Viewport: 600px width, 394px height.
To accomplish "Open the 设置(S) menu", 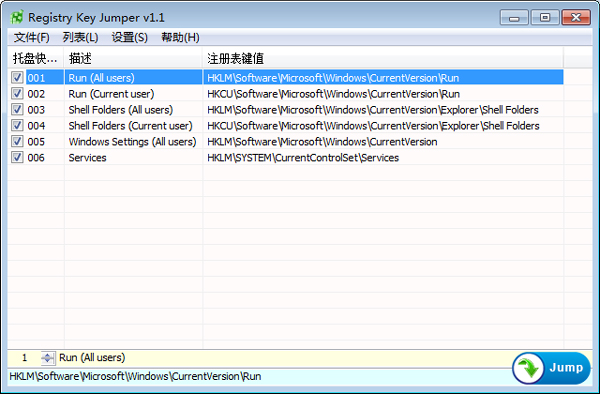I will click(x=129, y=37).
